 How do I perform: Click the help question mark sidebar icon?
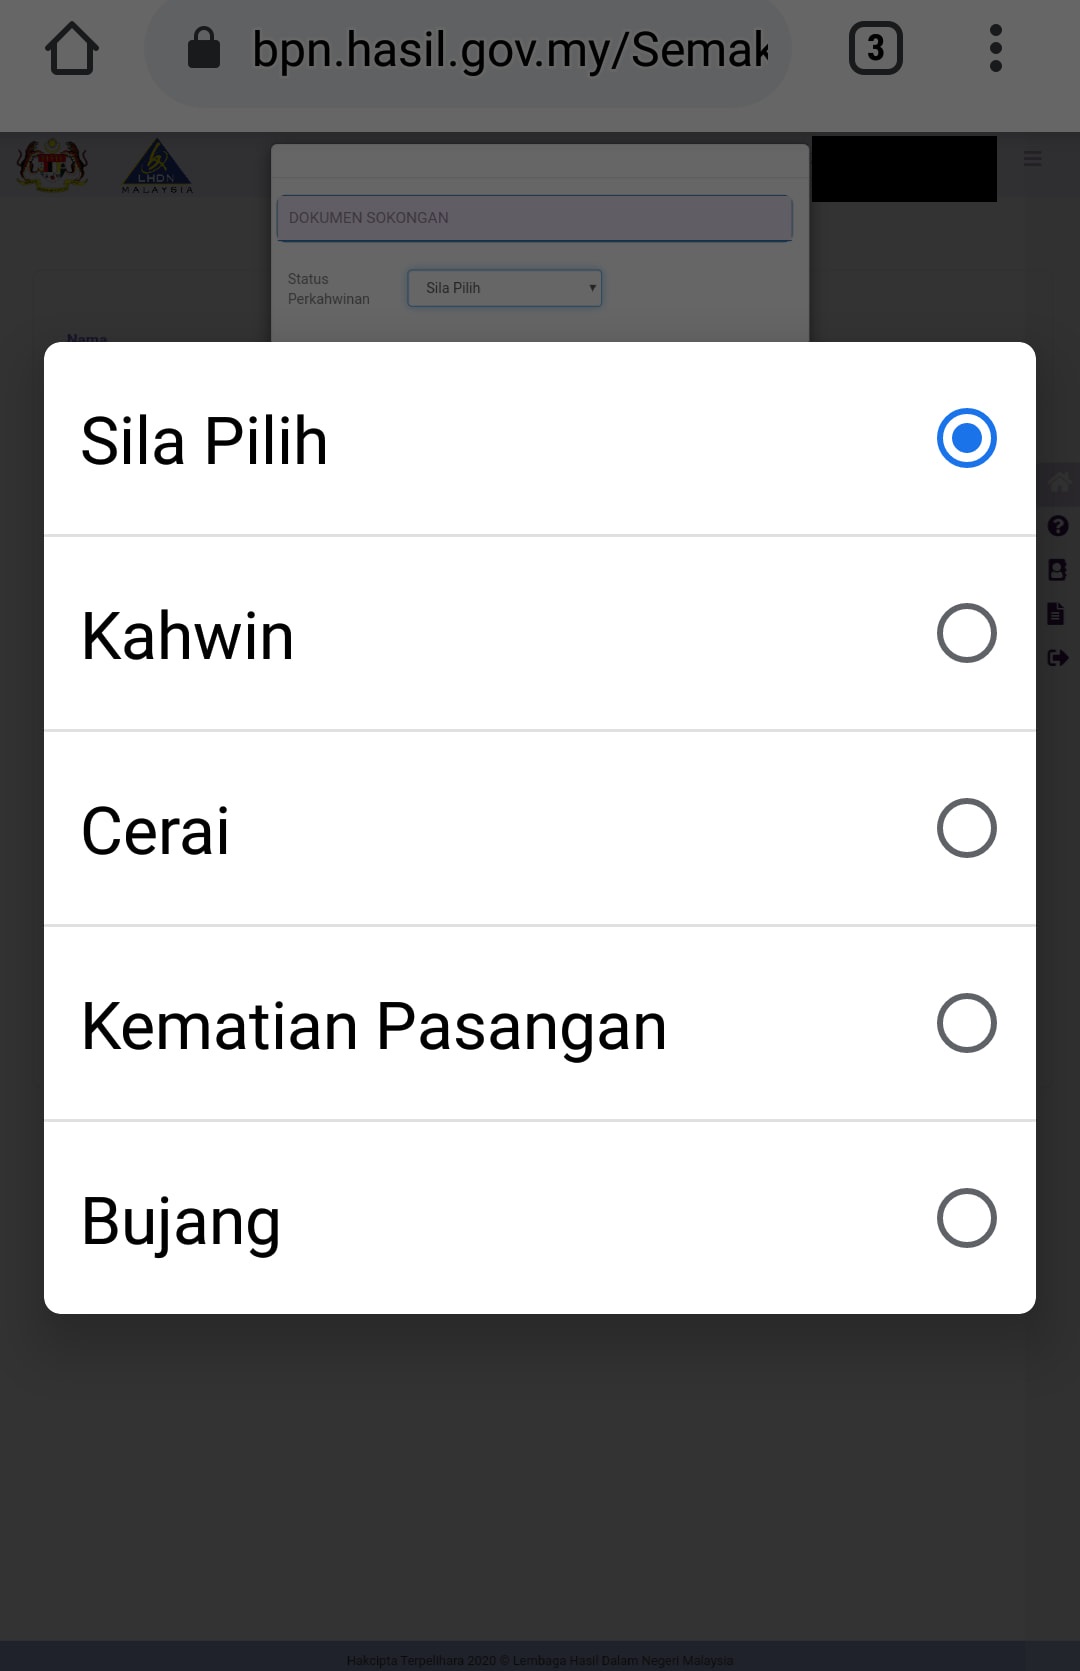point(1057,526)
